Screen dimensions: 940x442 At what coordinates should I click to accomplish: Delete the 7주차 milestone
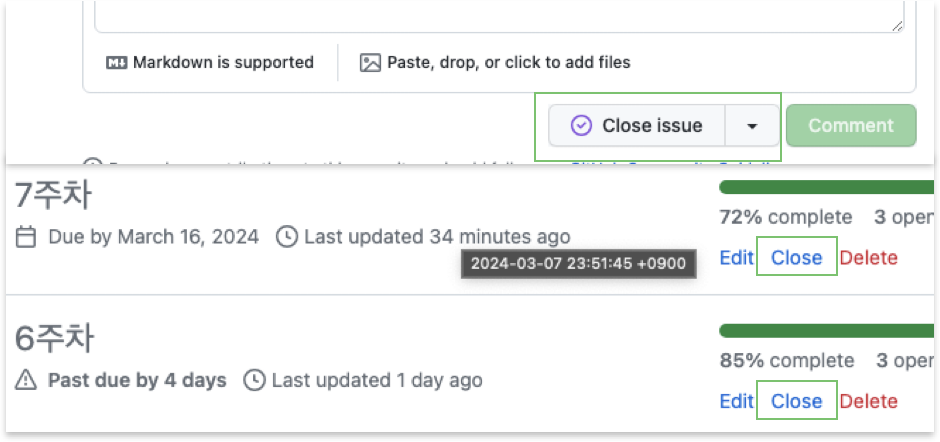[868, 258]
